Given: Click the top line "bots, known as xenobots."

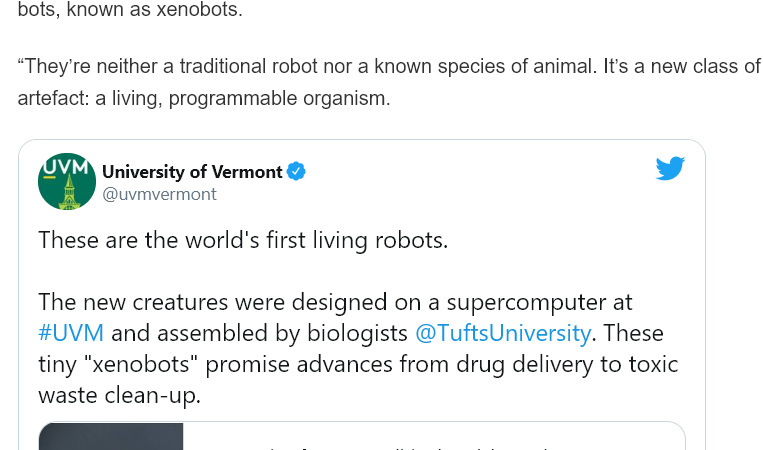Looking at the screenshot, I should pyautogui.click(x=130, y=9).
